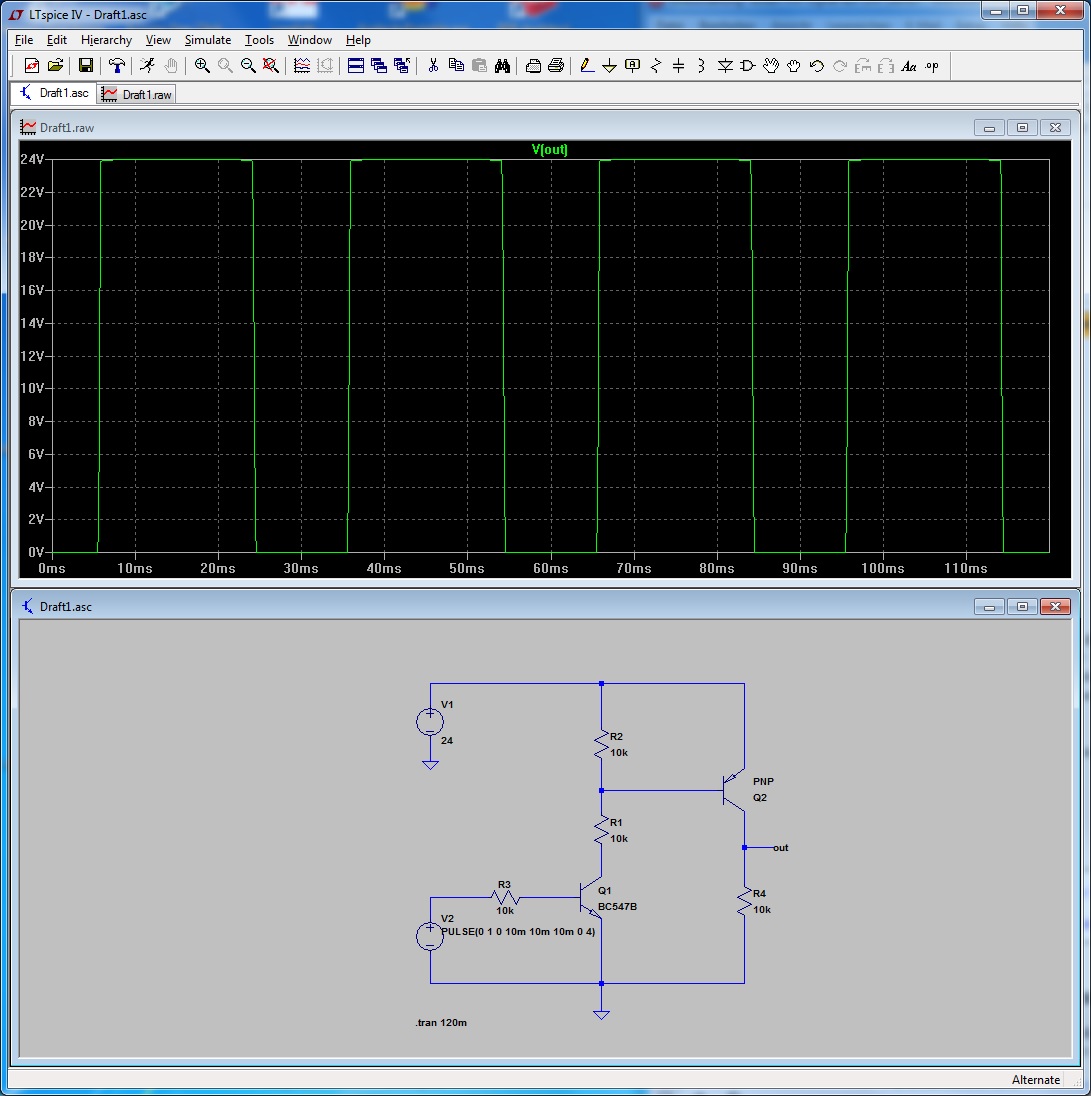Click the New Schematic toolbar icon
1091x1096 pixels.
[31, 66]
